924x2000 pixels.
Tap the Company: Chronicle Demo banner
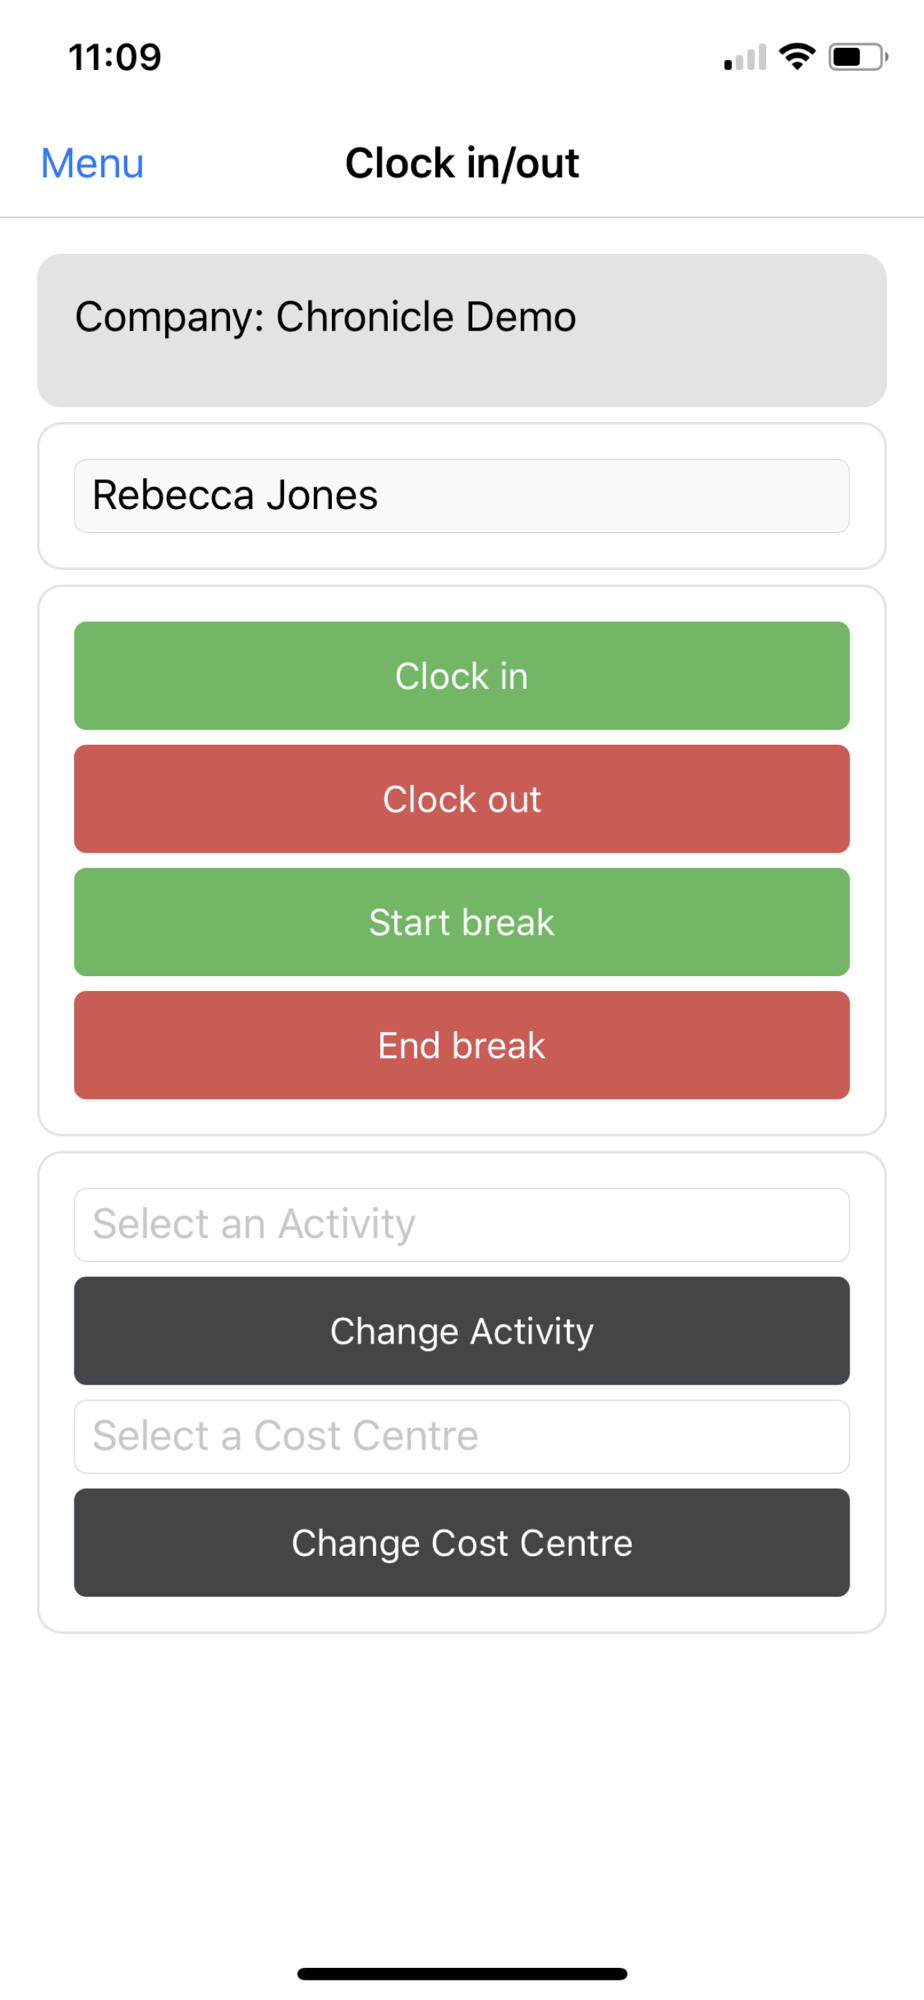click(x=462, y=330)
